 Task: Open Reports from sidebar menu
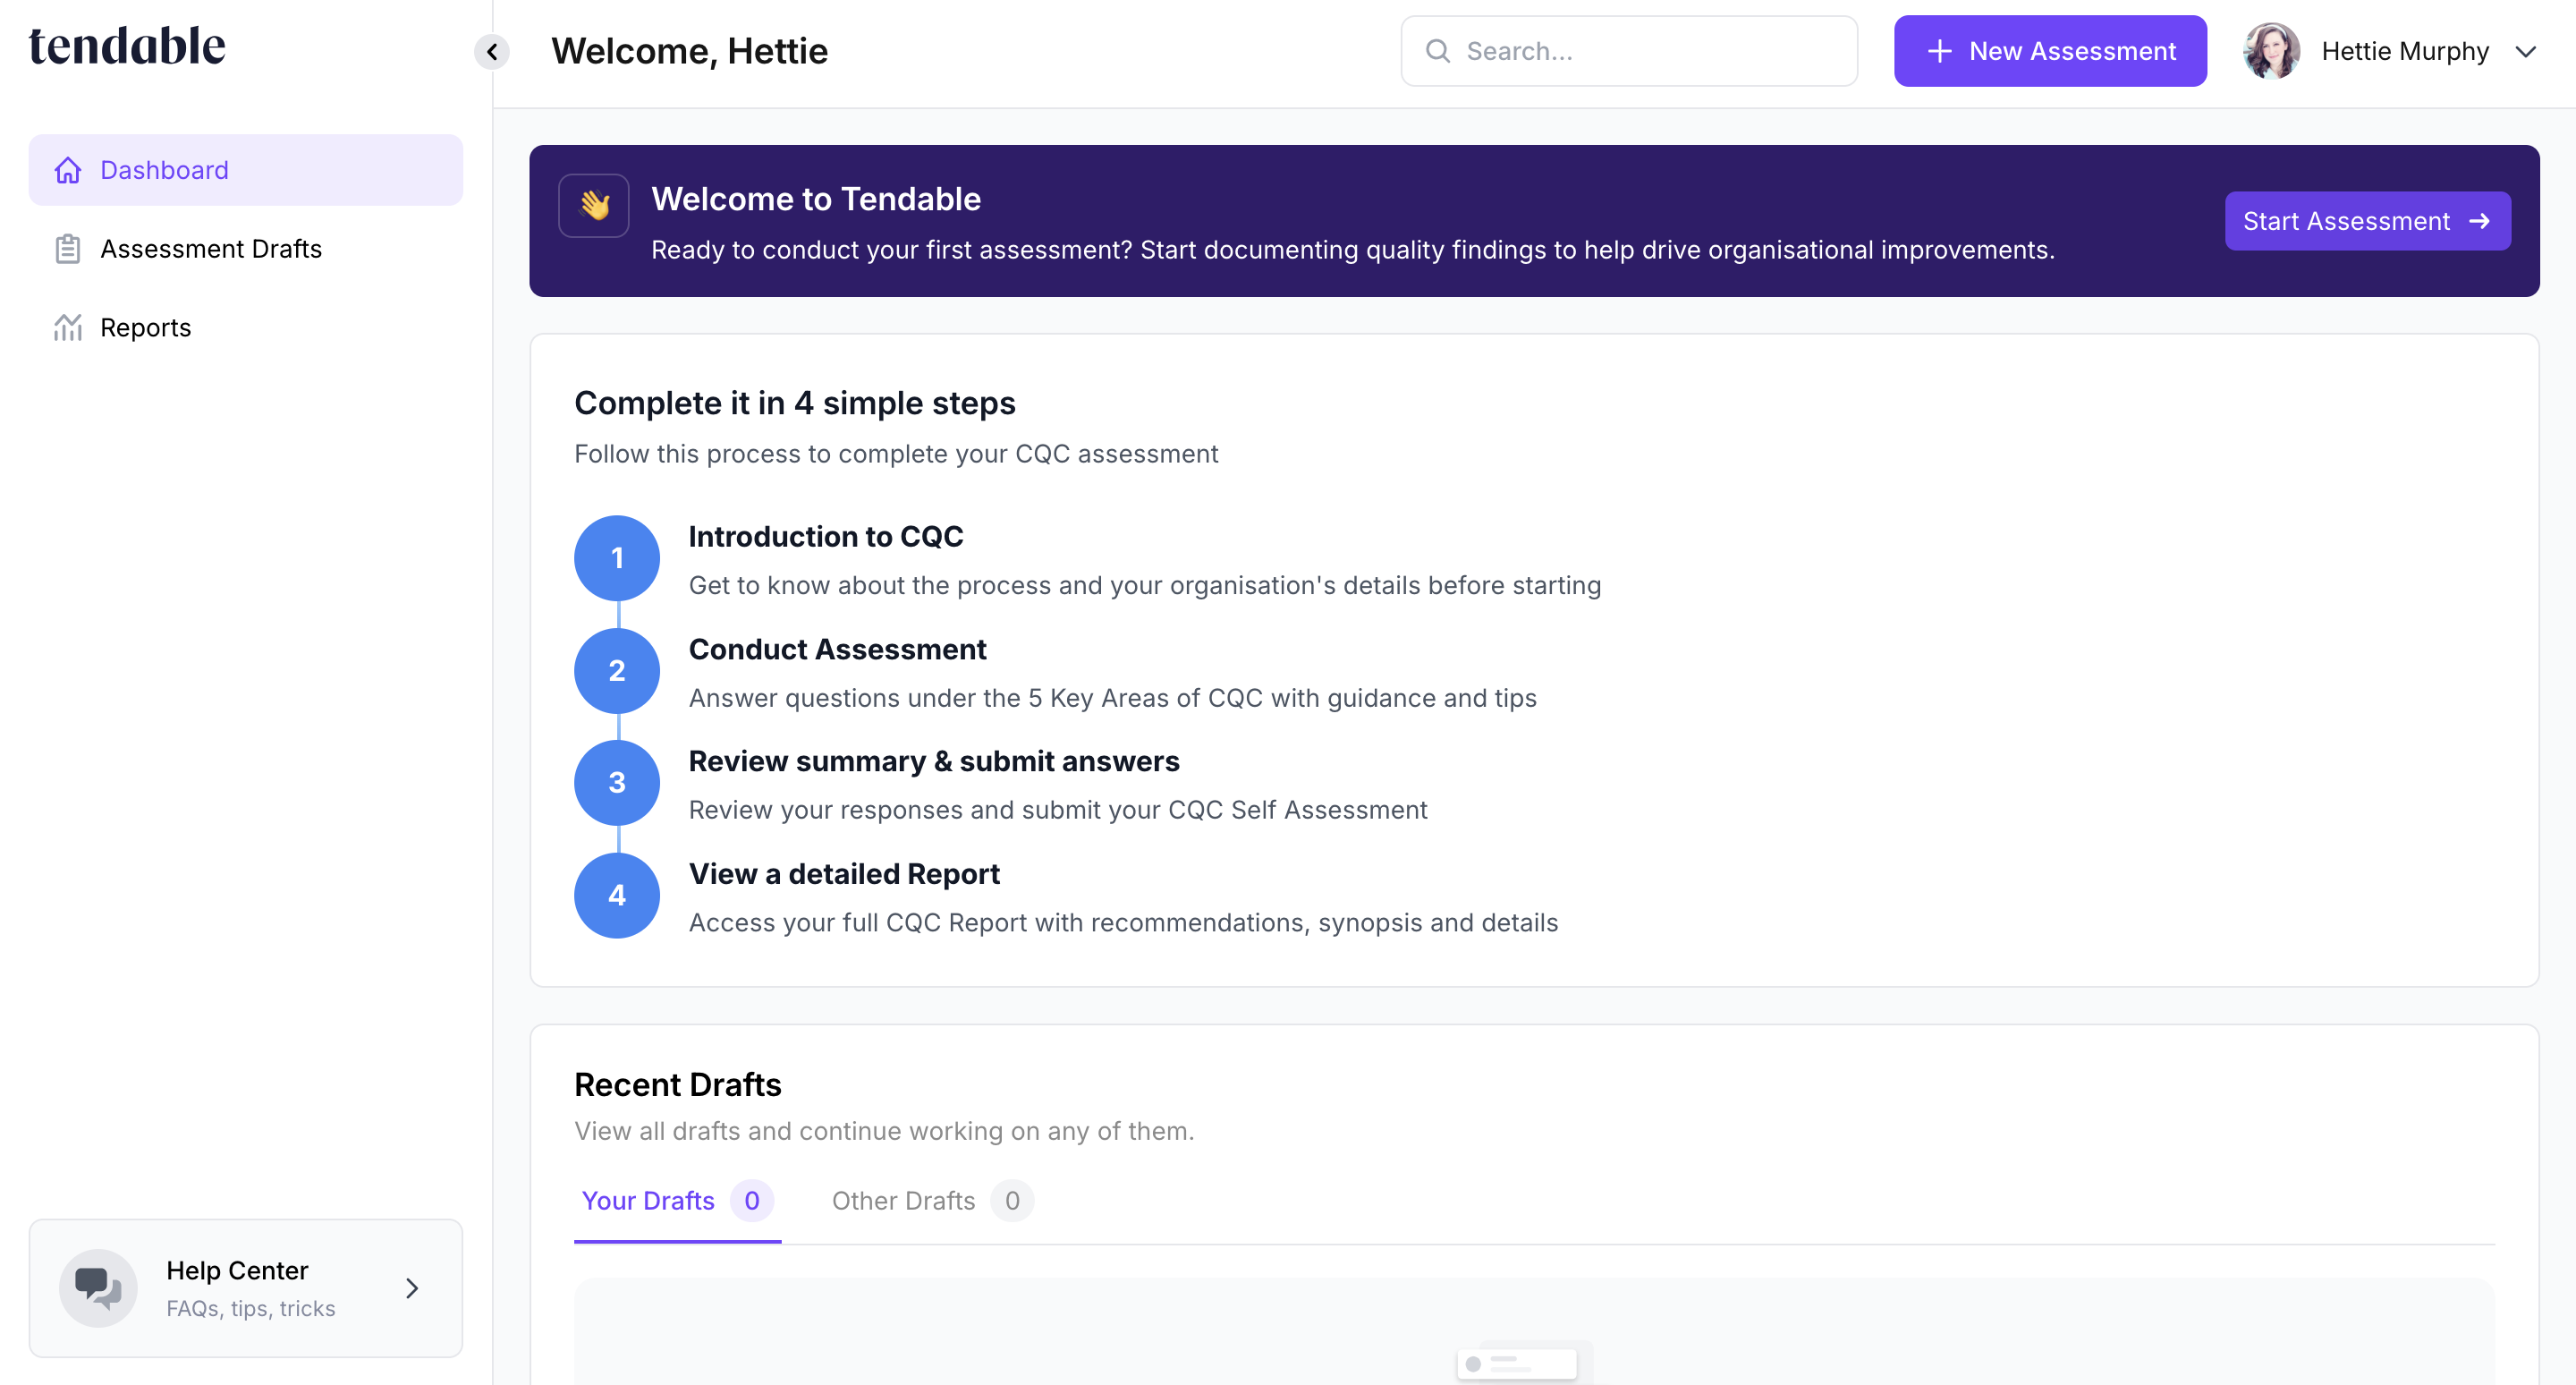coord(145,327)
